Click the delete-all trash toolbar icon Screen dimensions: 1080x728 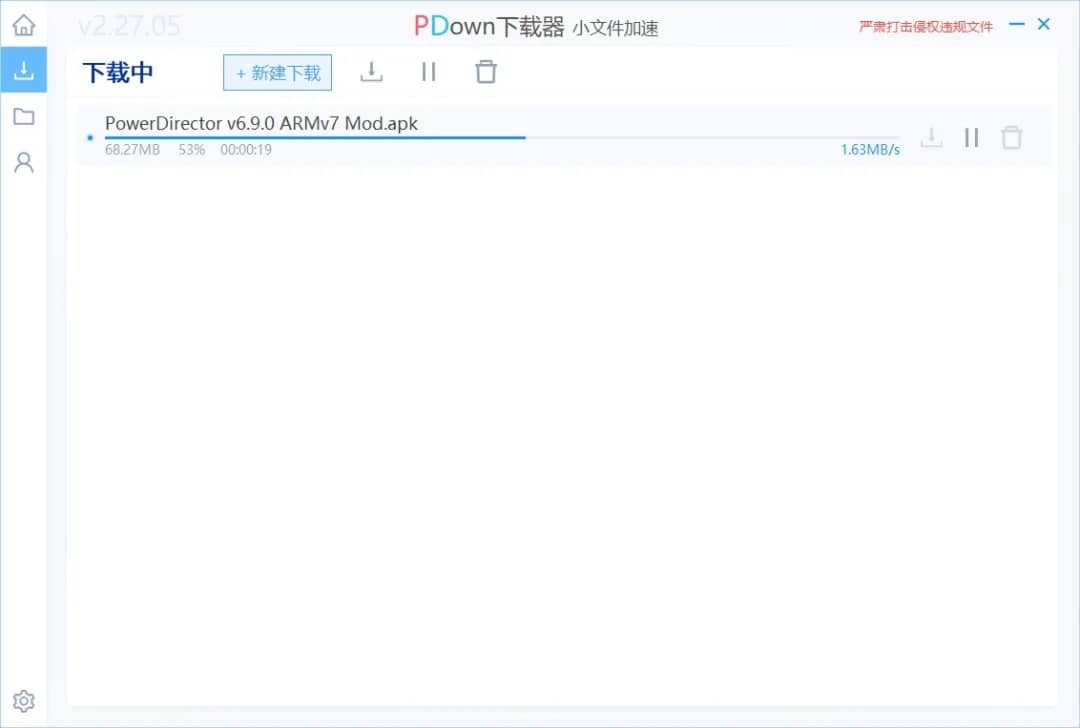pyautogui.click(x=485, y=71)
